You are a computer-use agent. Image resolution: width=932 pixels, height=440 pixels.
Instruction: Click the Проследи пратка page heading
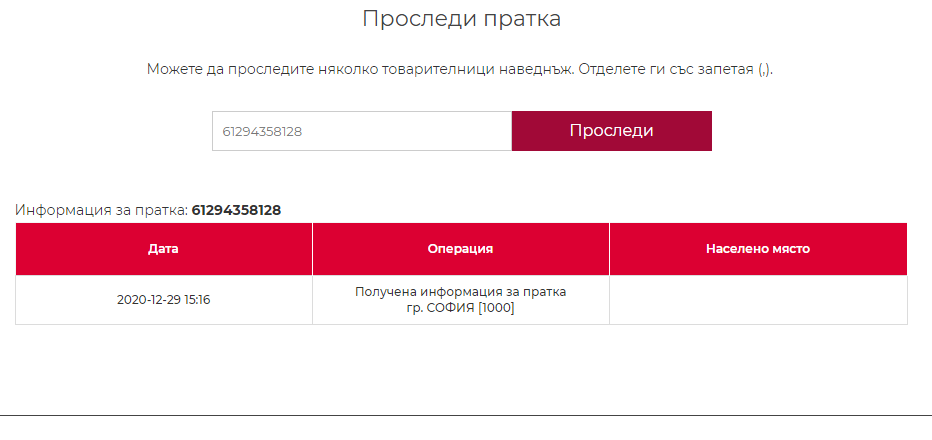(x=461, y=19)
